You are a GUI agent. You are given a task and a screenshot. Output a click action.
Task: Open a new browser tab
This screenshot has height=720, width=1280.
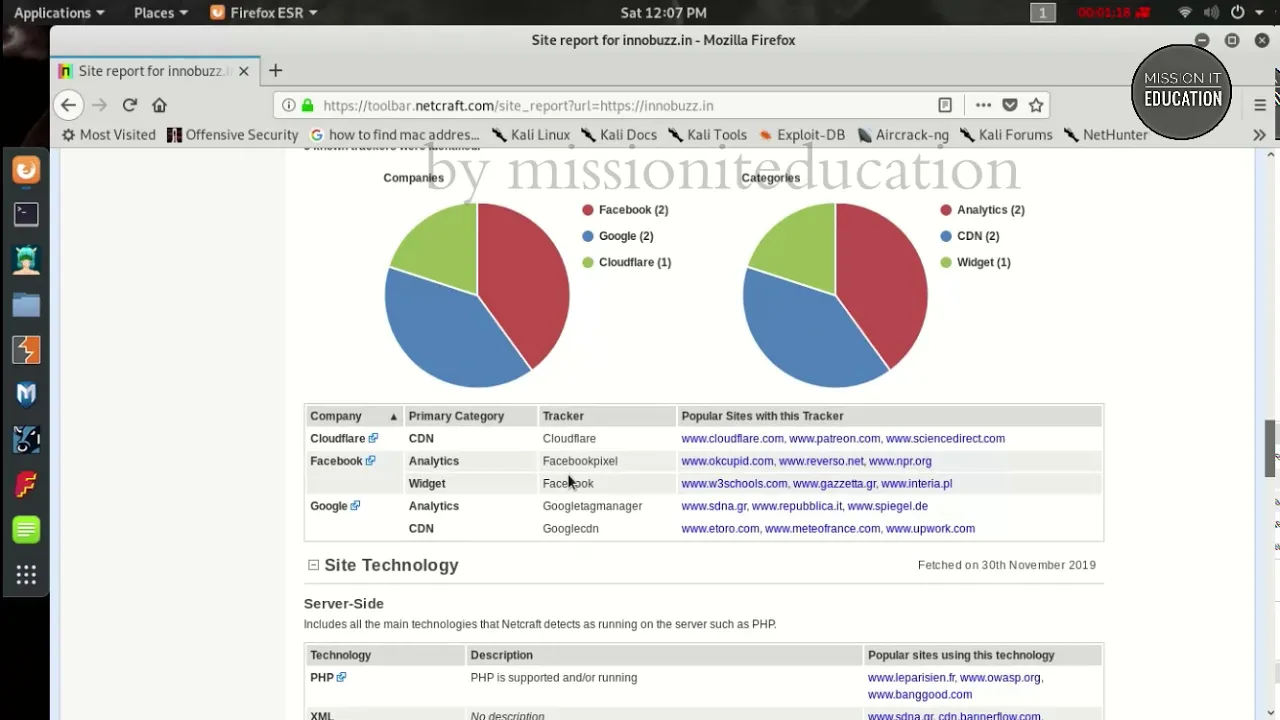pyautogui.click(x=275, y=71)
